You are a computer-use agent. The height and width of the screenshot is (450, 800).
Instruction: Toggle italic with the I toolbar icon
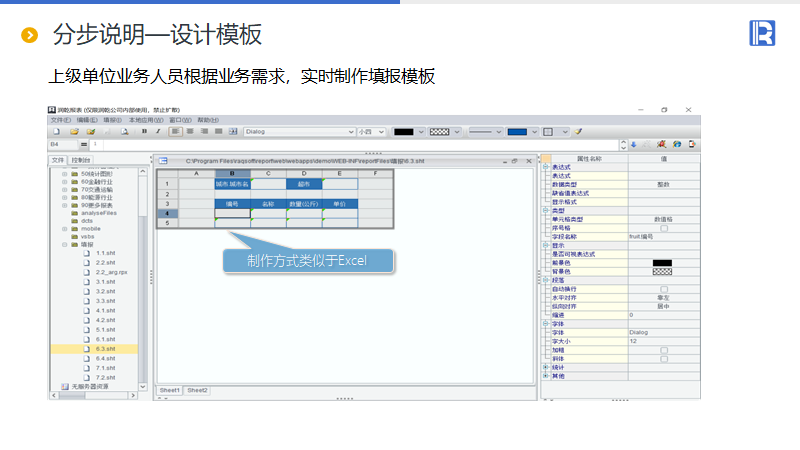(158, 132)
